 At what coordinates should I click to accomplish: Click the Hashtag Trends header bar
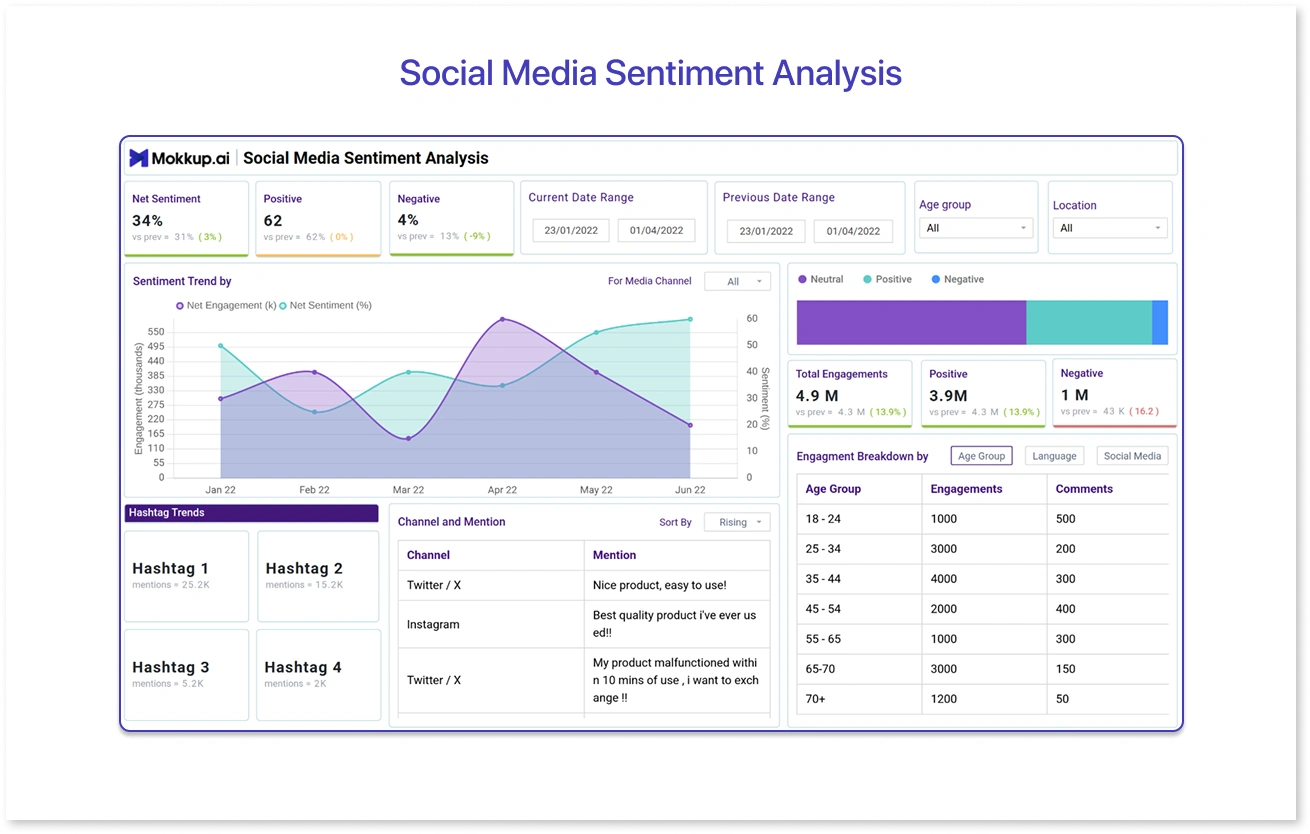point(251,513)
